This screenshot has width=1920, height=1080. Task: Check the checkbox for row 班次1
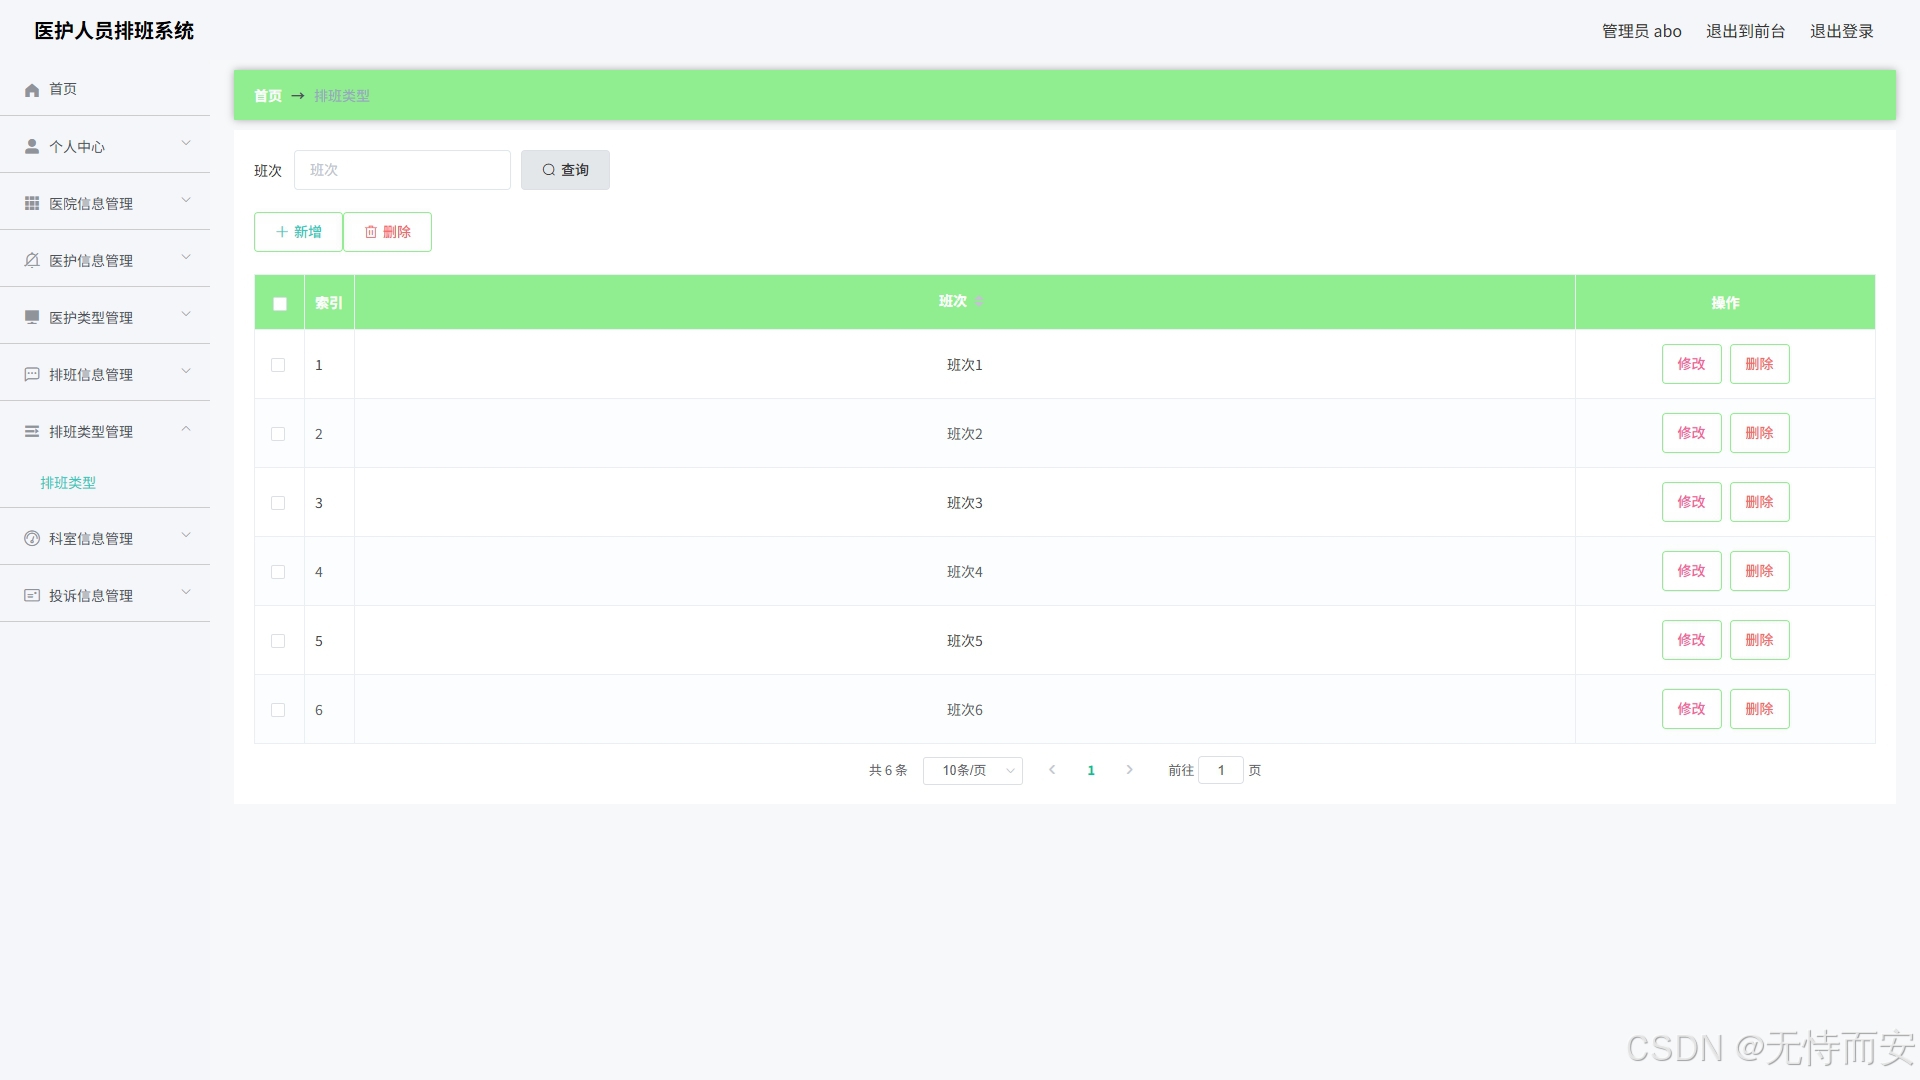click(278, 365)
